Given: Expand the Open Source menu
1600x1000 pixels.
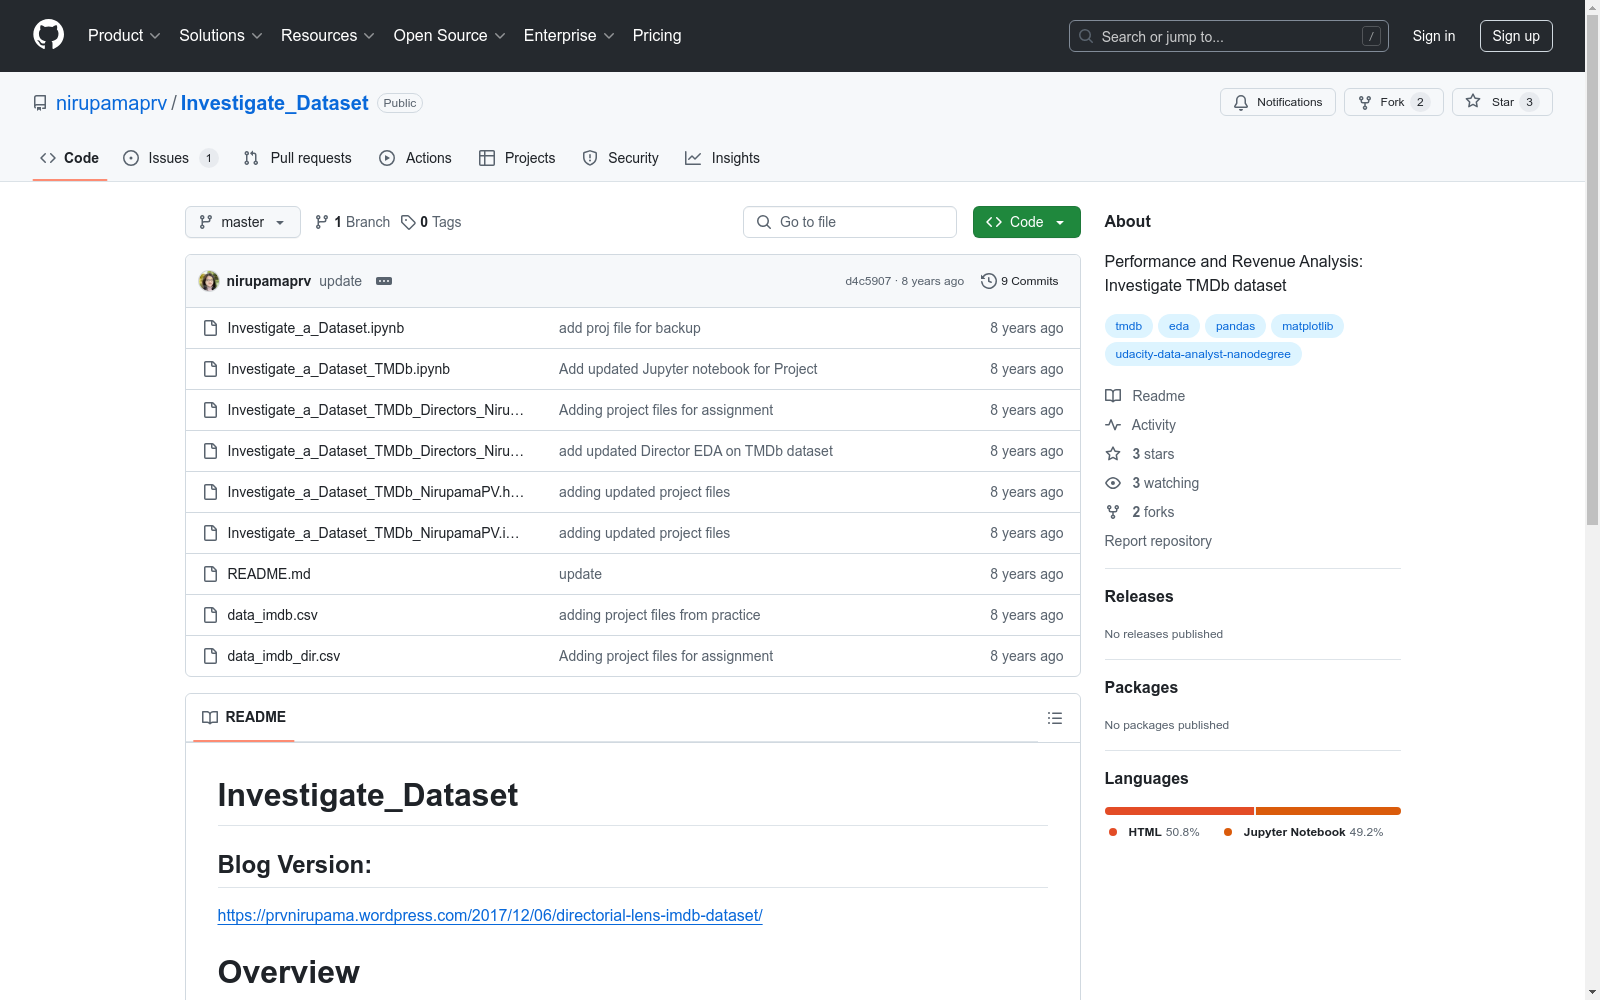Looking at the screenshot, I should coord(450,35).
